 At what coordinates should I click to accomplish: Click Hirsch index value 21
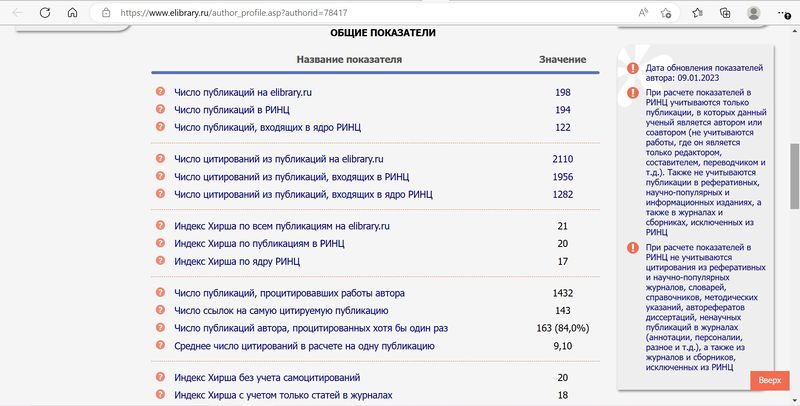pyautogui.click(x=563, y=226)
